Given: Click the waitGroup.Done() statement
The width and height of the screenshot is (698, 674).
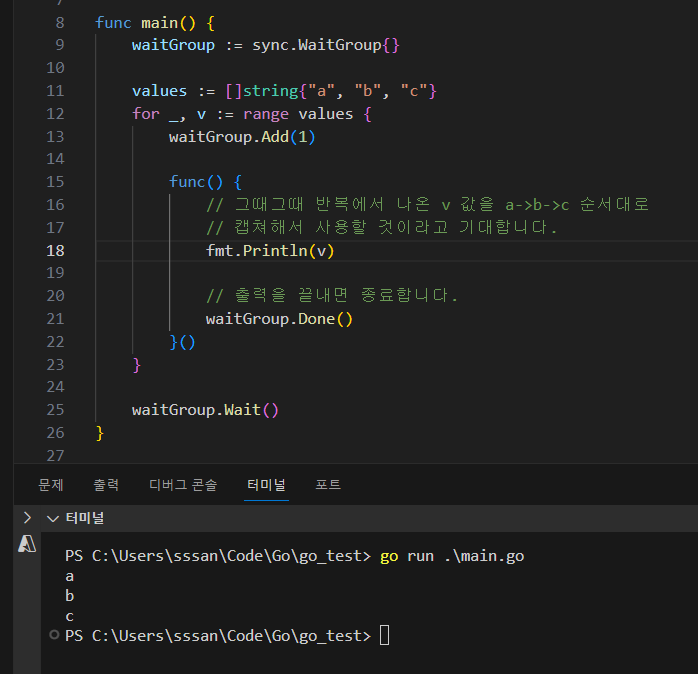Looking at the screenshot, I should [279, 319].
